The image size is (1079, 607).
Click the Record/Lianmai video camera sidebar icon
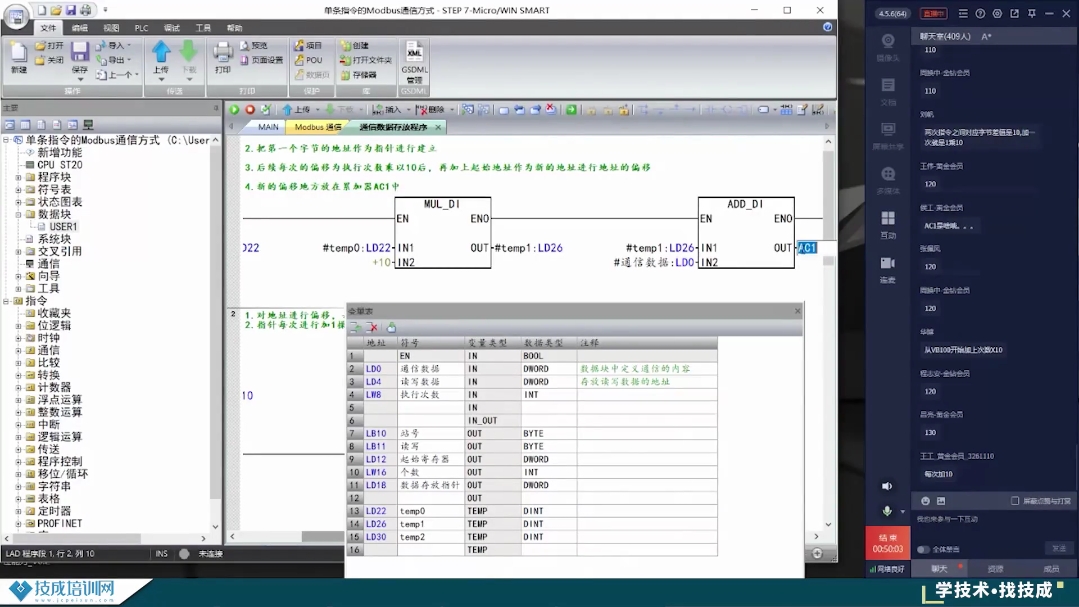pos(888,263)
